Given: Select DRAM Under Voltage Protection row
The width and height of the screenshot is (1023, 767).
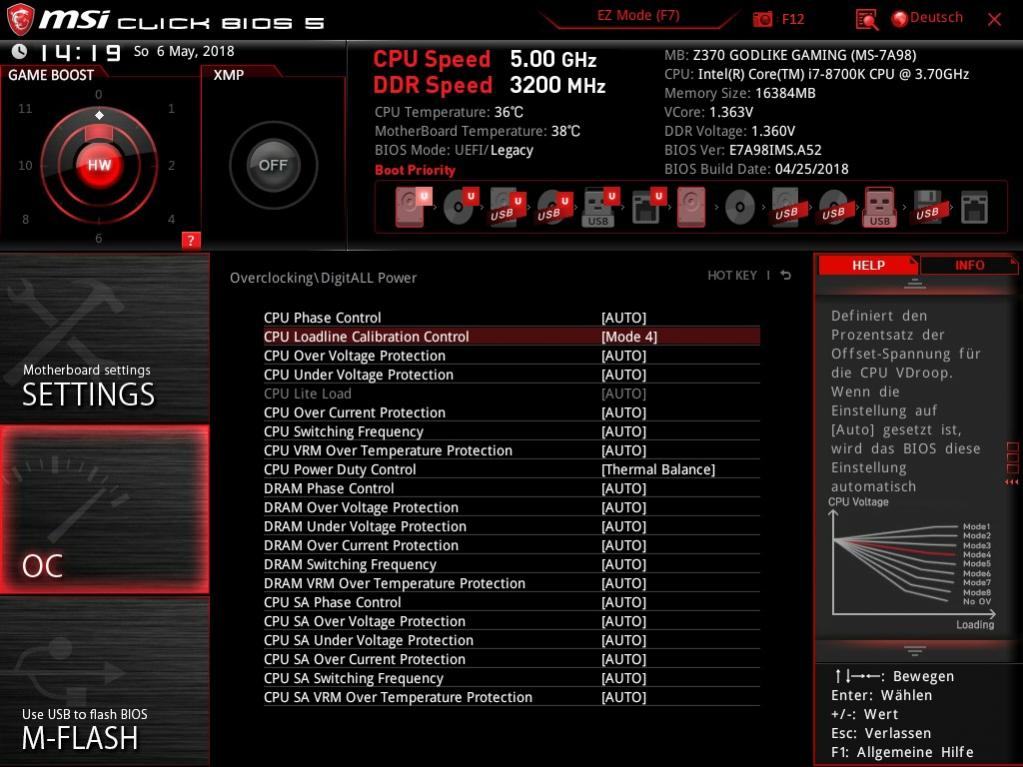Looking at the screenshot, I should (512, 526).
